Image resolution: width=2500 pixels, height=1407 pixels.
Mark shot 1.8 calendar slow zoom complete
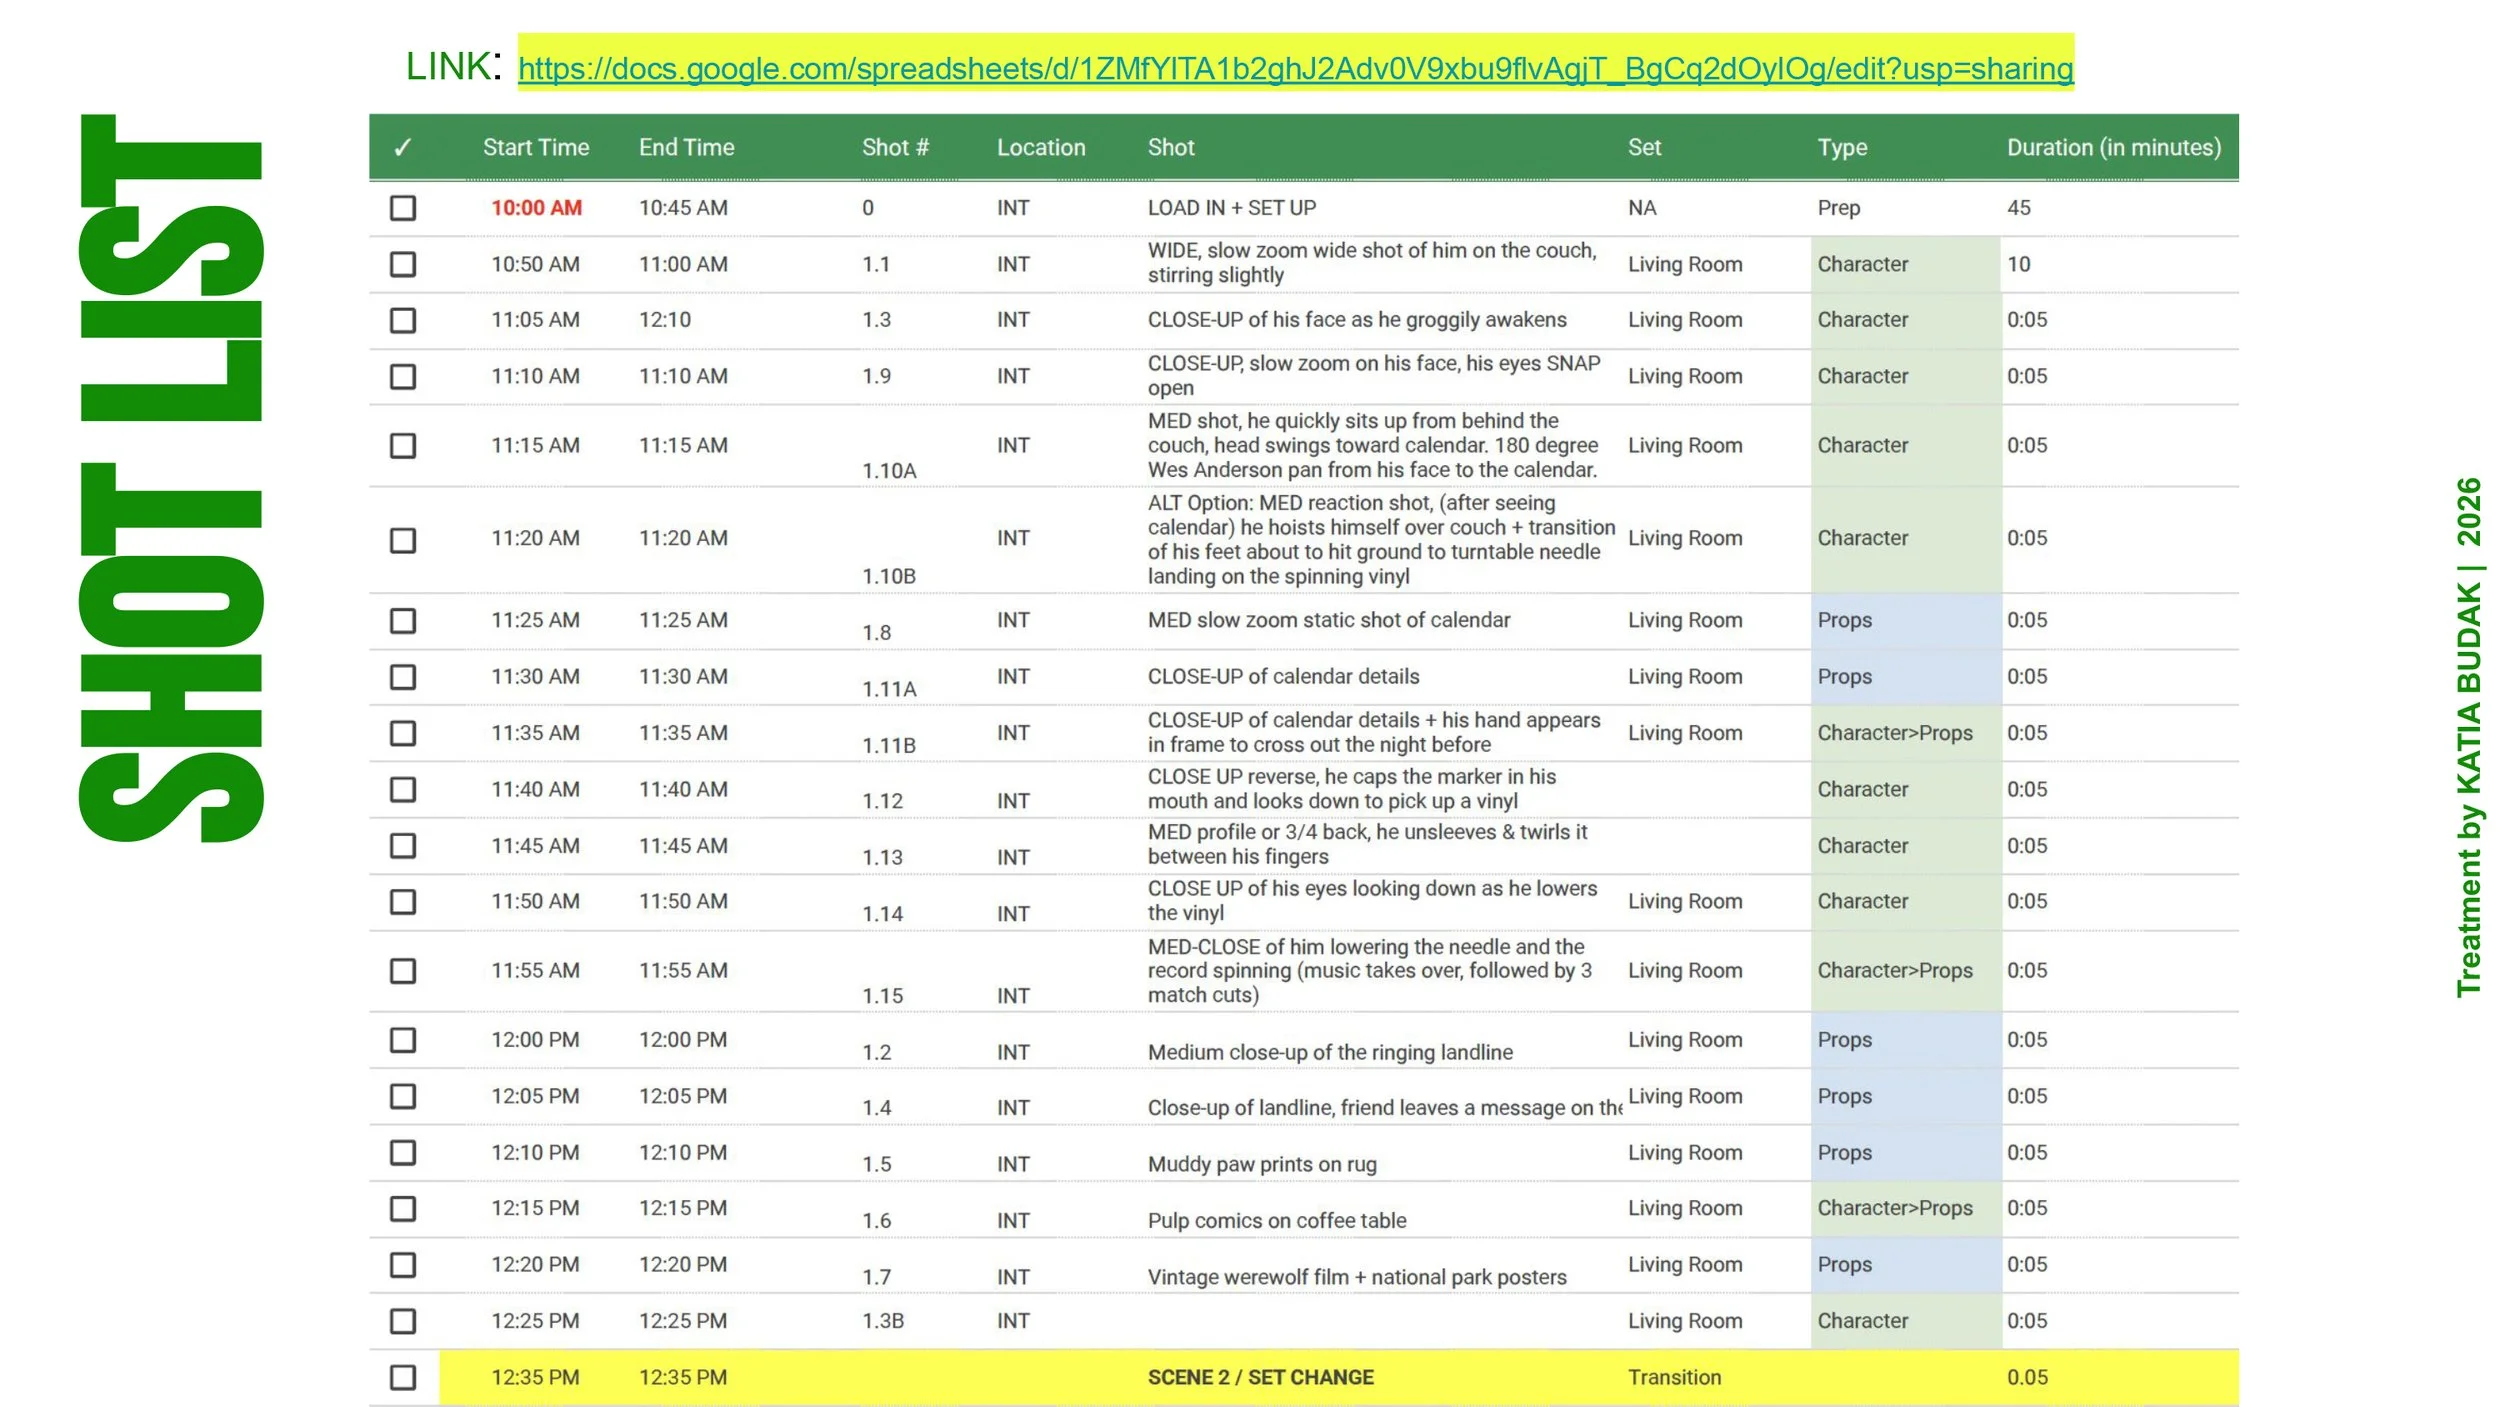click(x=403, y=620)
